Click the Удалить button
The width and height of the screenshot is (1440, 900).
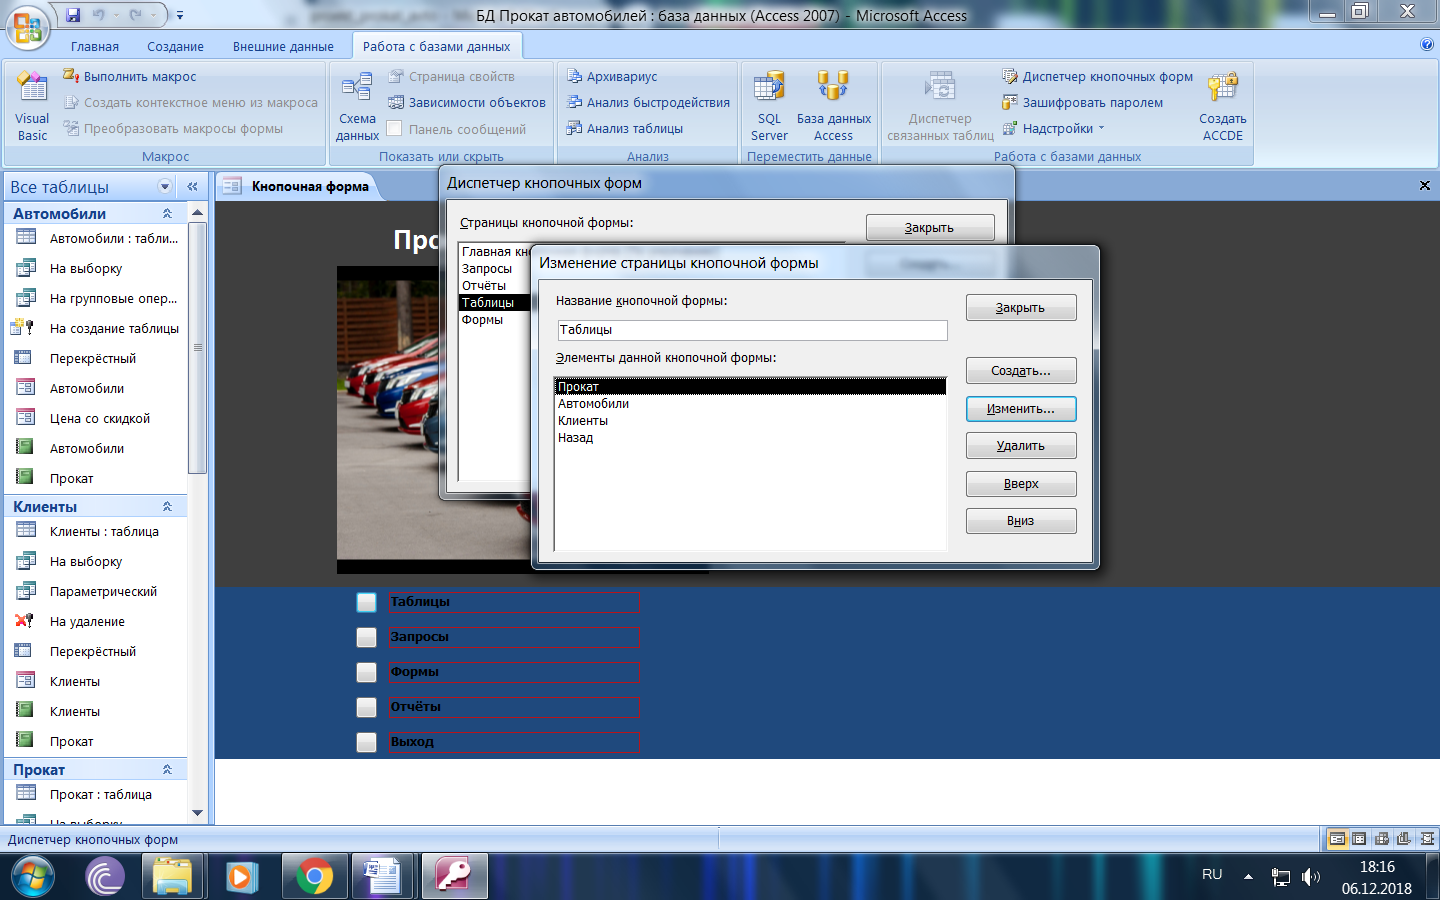click(1021, 446)
